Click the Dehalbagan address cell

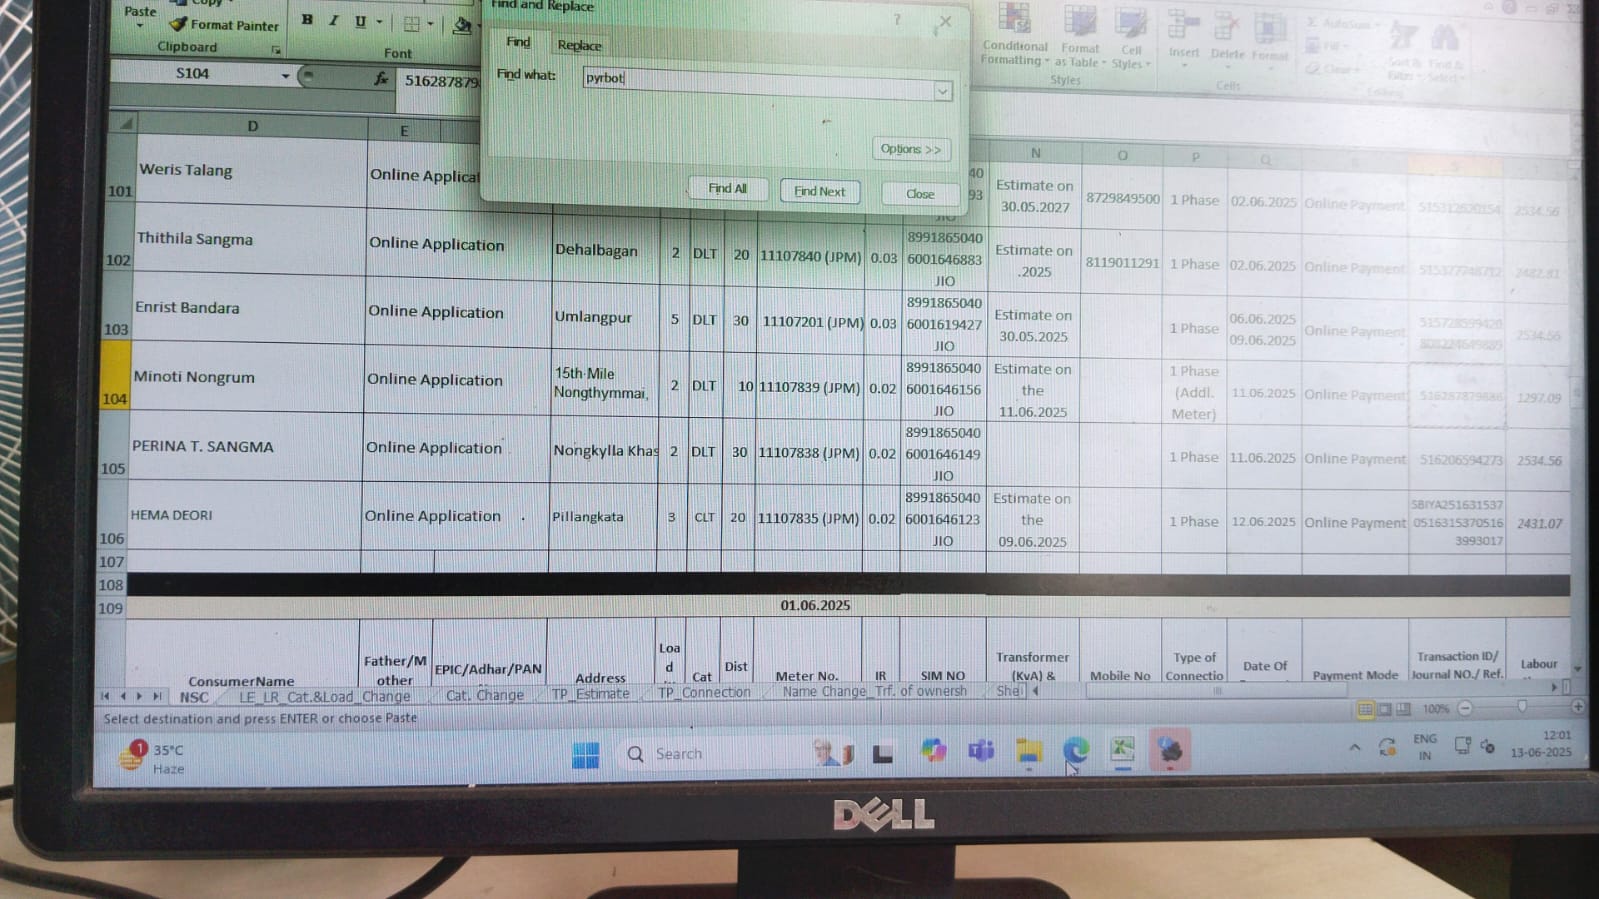coord(604,250)
